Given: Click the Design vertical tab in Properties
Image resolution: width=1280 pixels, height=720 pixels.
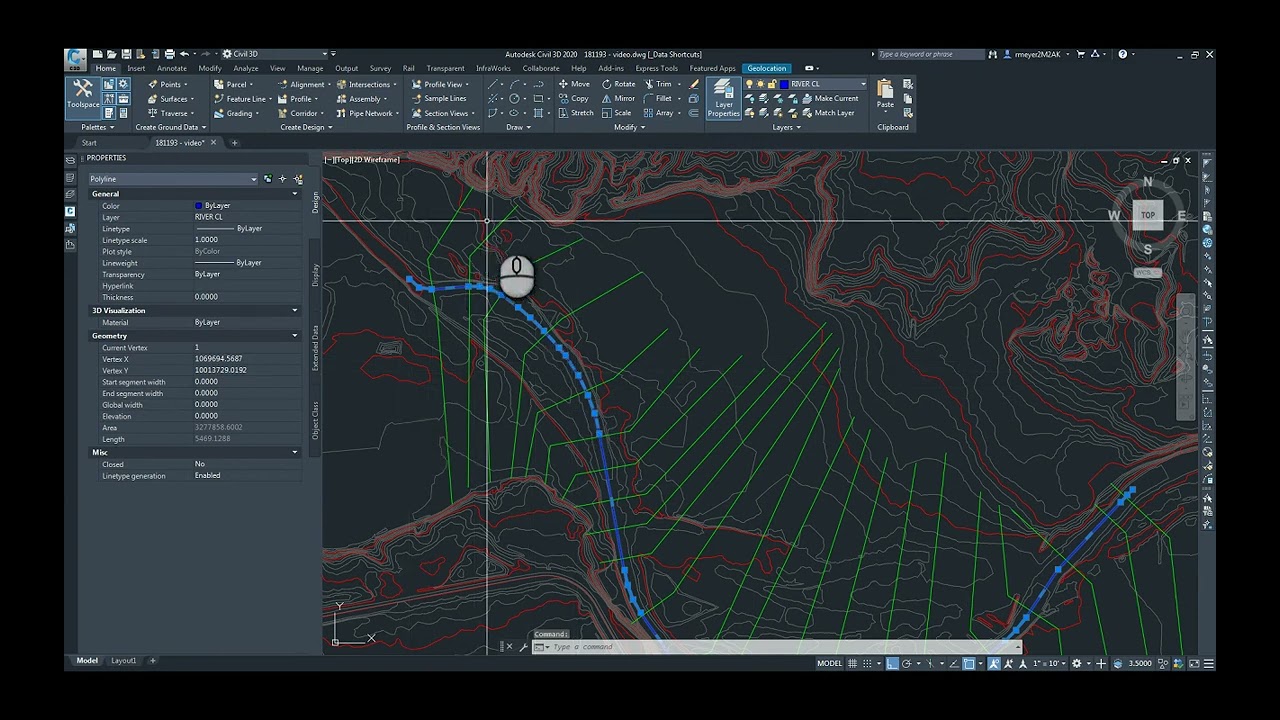Looking at the screenshot, I should point(316,202).
